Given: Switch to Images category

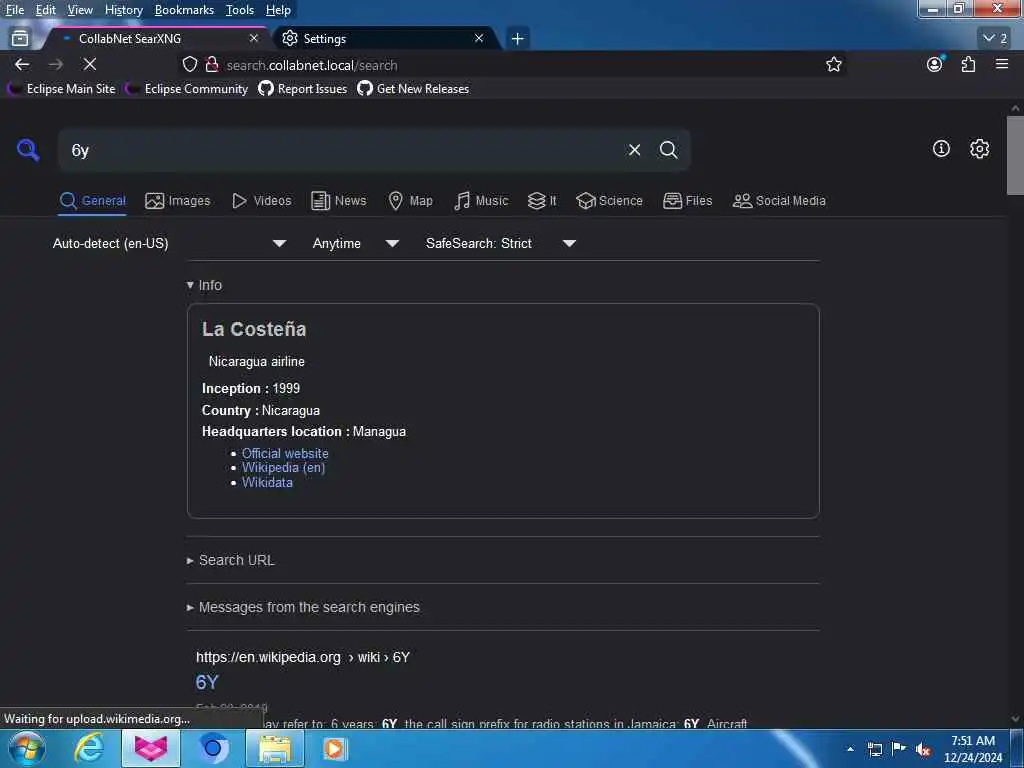Looking at the screenshot, I should tap(178, 200).
